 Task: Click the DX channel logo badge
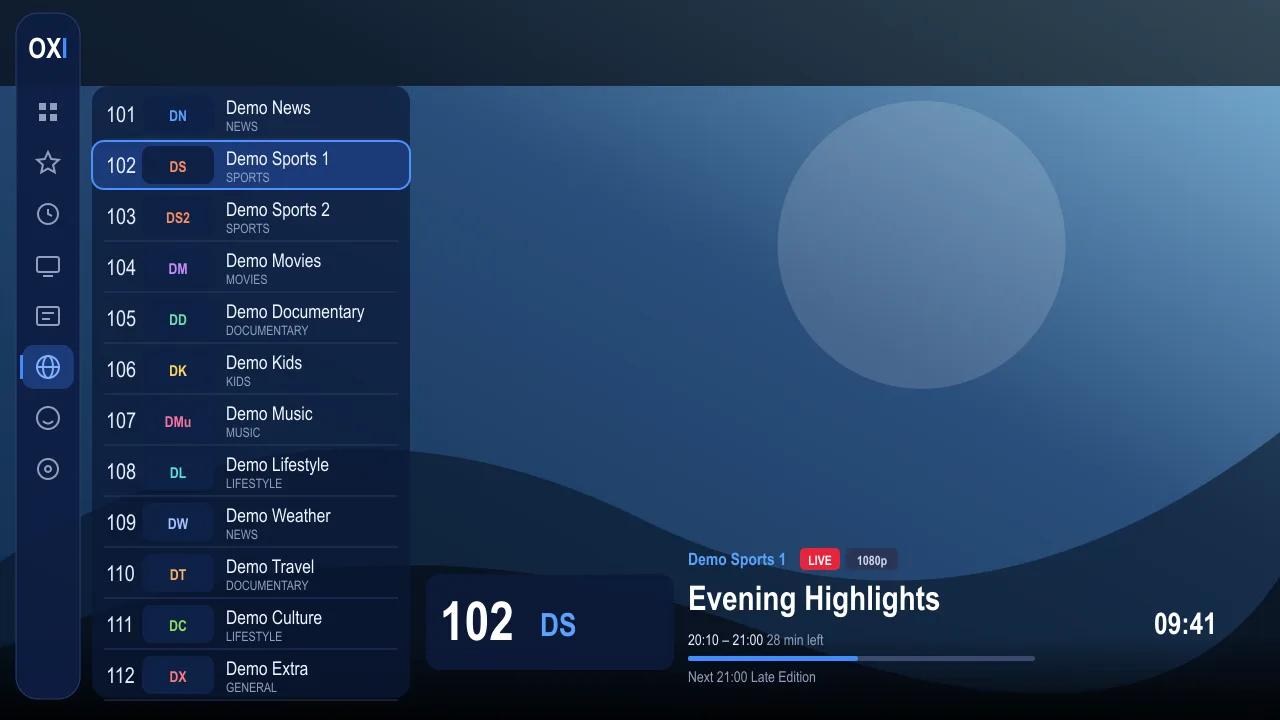(178, 677)
